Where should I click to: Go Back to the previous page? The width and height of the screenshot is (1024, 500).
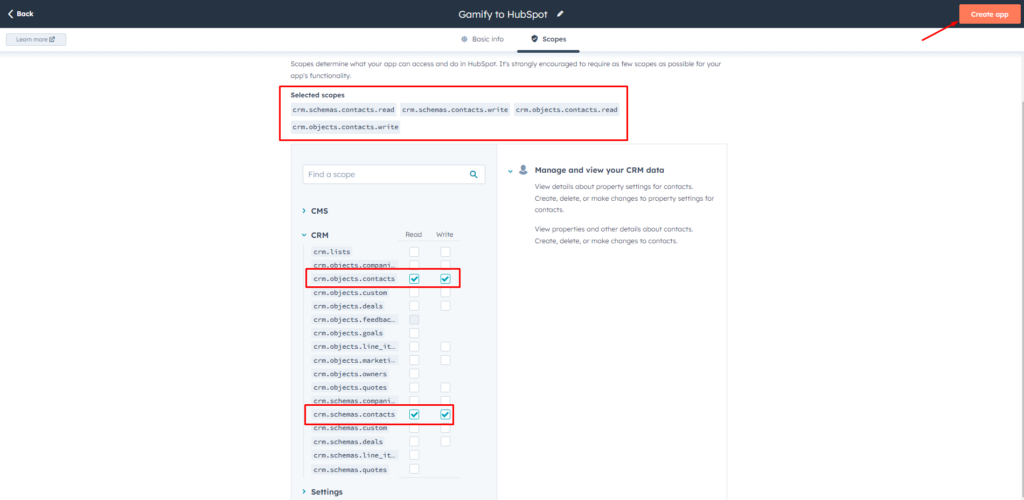(21, 14)
